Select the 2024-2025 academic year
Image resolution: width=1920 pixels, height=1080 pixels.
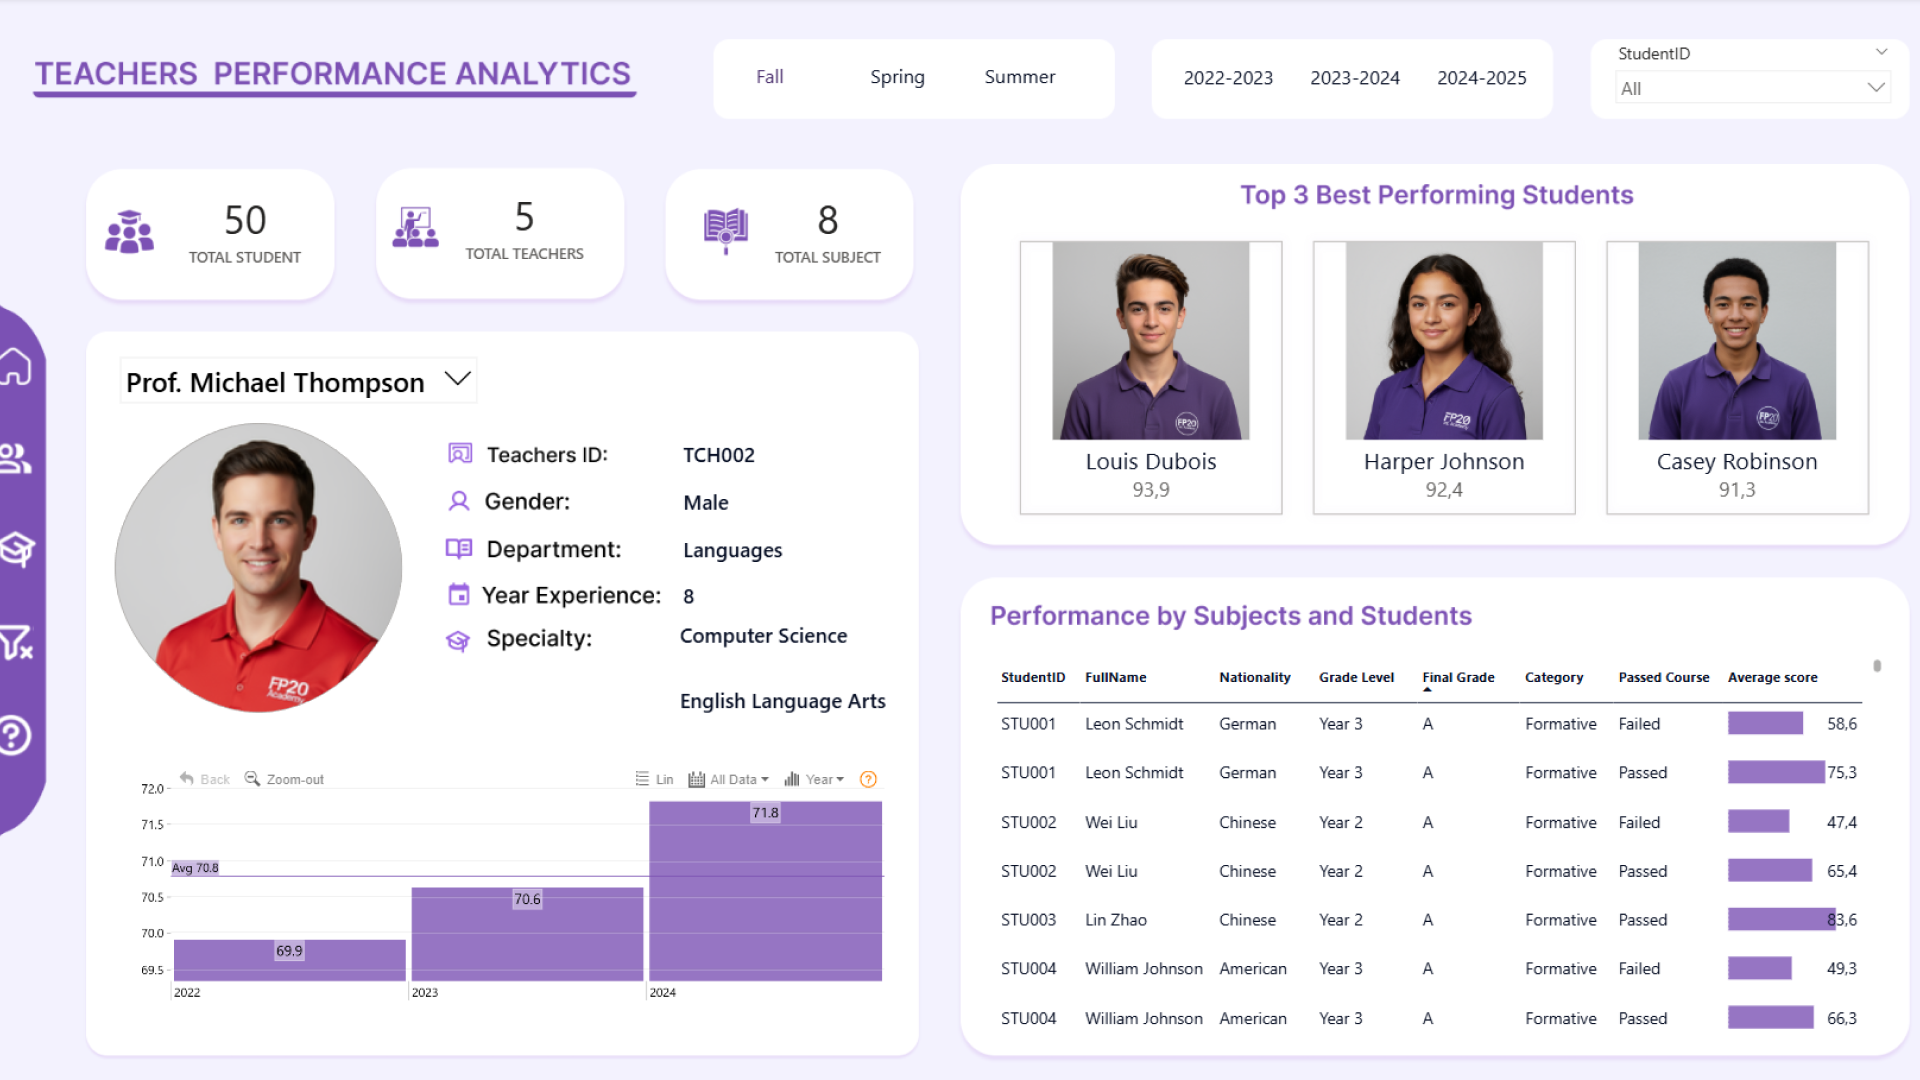(1481, 78)
